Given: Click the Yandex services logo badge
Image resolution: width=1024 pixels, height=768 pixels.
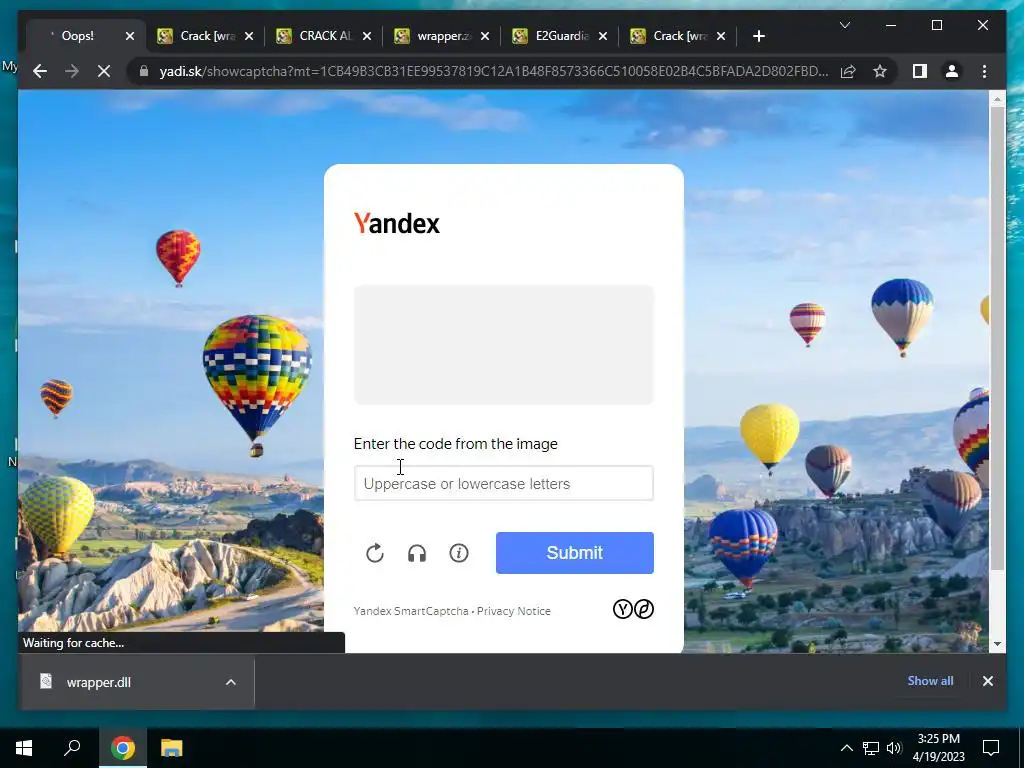Looking at the screenshot, I should click(633, 609).
